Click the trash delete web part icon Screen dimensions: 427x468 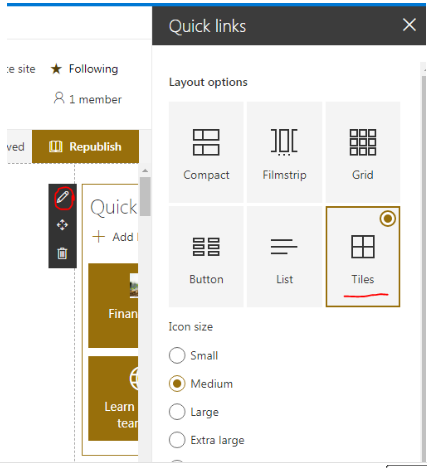click(x=62, y=253)
